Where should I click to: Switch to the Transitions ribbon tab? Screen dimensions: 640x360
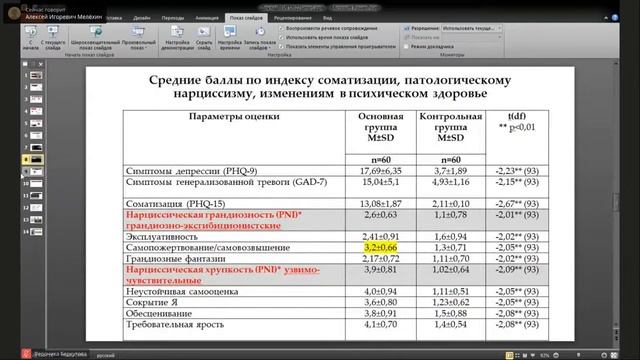pyautogui.click(x=173, y=18)
